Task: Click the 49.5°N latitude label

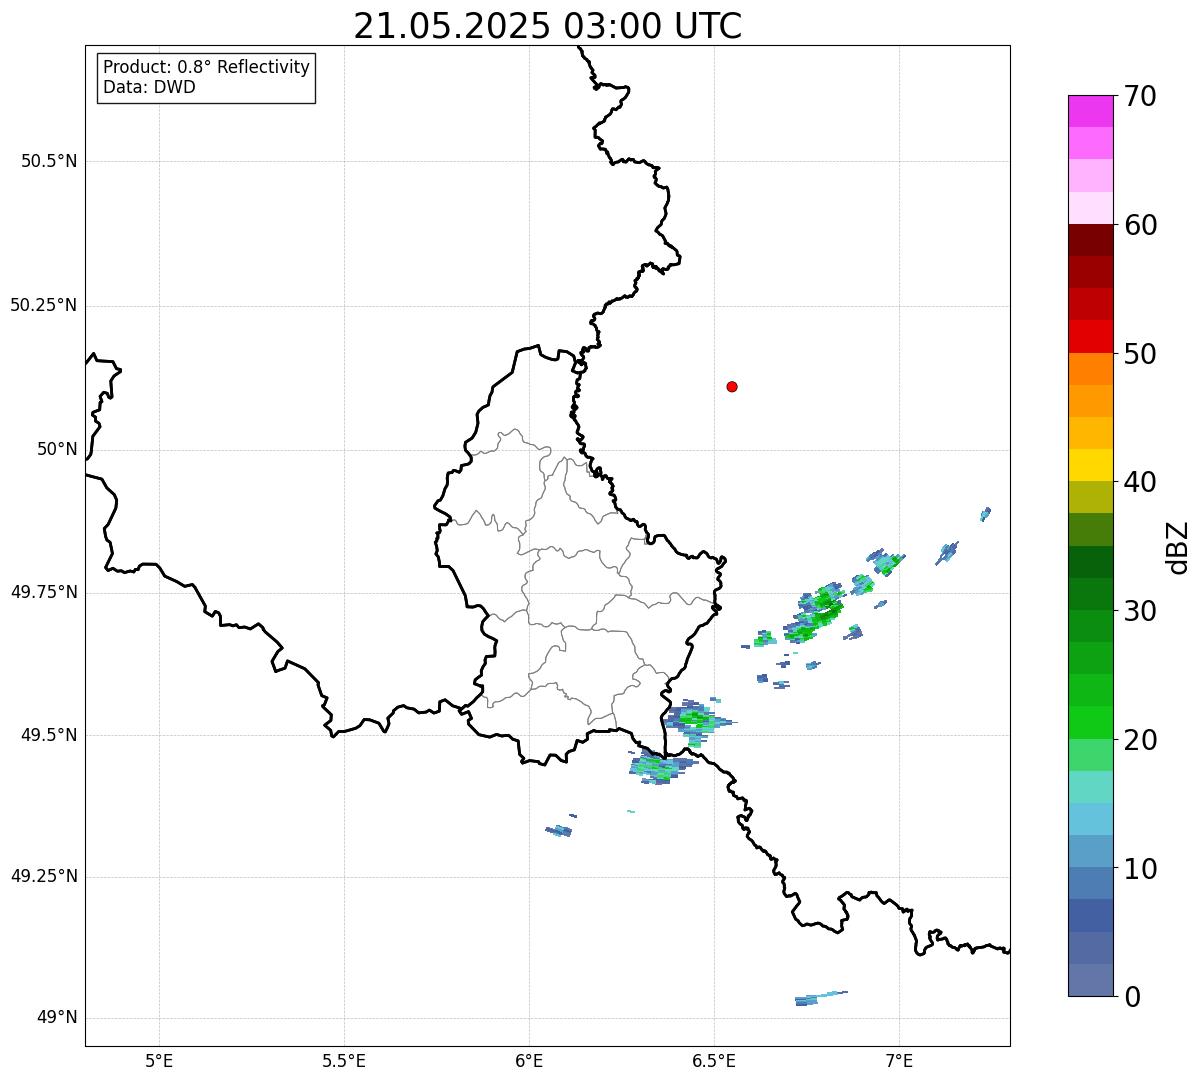Action: tap(49, 735)
